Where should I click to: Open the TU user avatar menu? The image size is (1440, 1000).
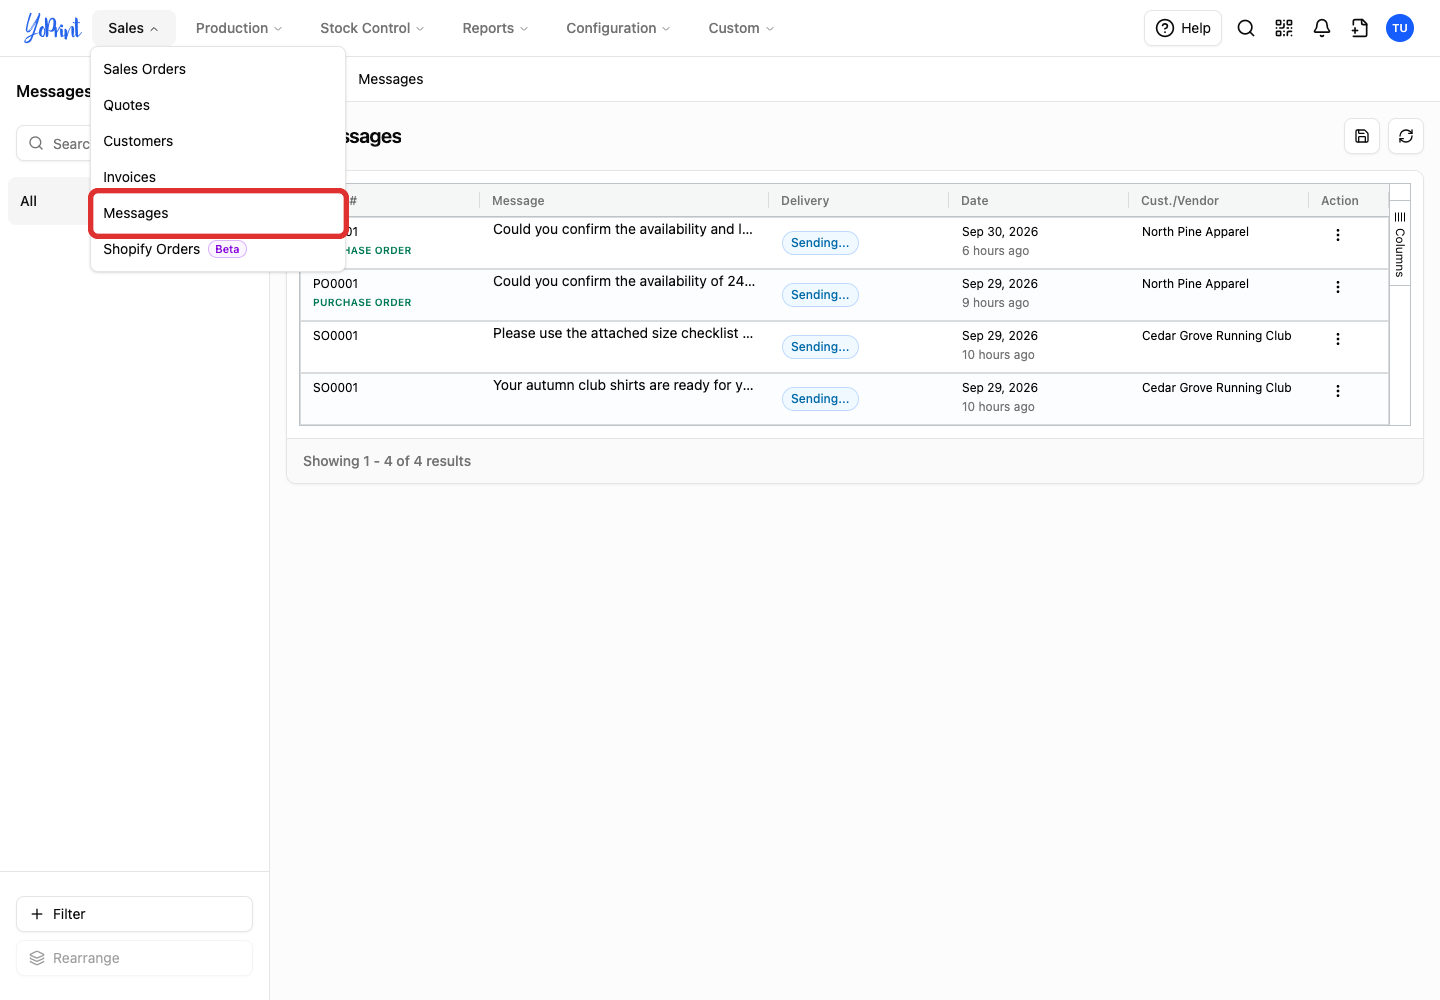[1400, 28]
